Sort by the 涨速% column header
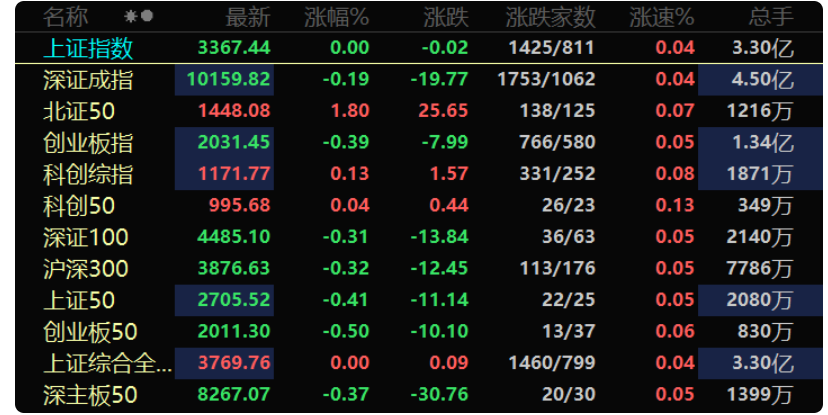The image size is (828, 415). (x=662, y=17)
